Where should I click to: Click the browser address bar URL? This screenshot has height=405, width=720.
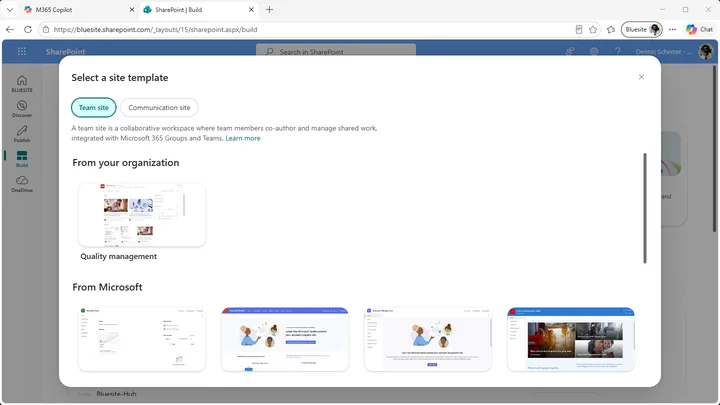155,29
